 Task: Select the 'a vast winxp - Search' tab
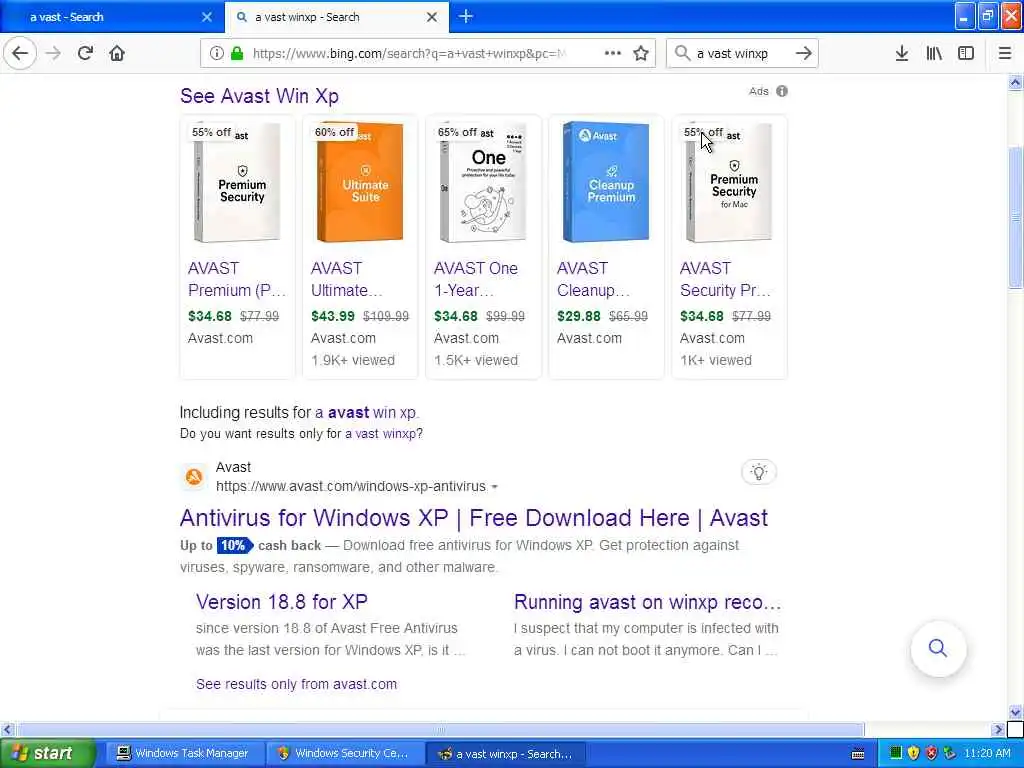[336, 17]
